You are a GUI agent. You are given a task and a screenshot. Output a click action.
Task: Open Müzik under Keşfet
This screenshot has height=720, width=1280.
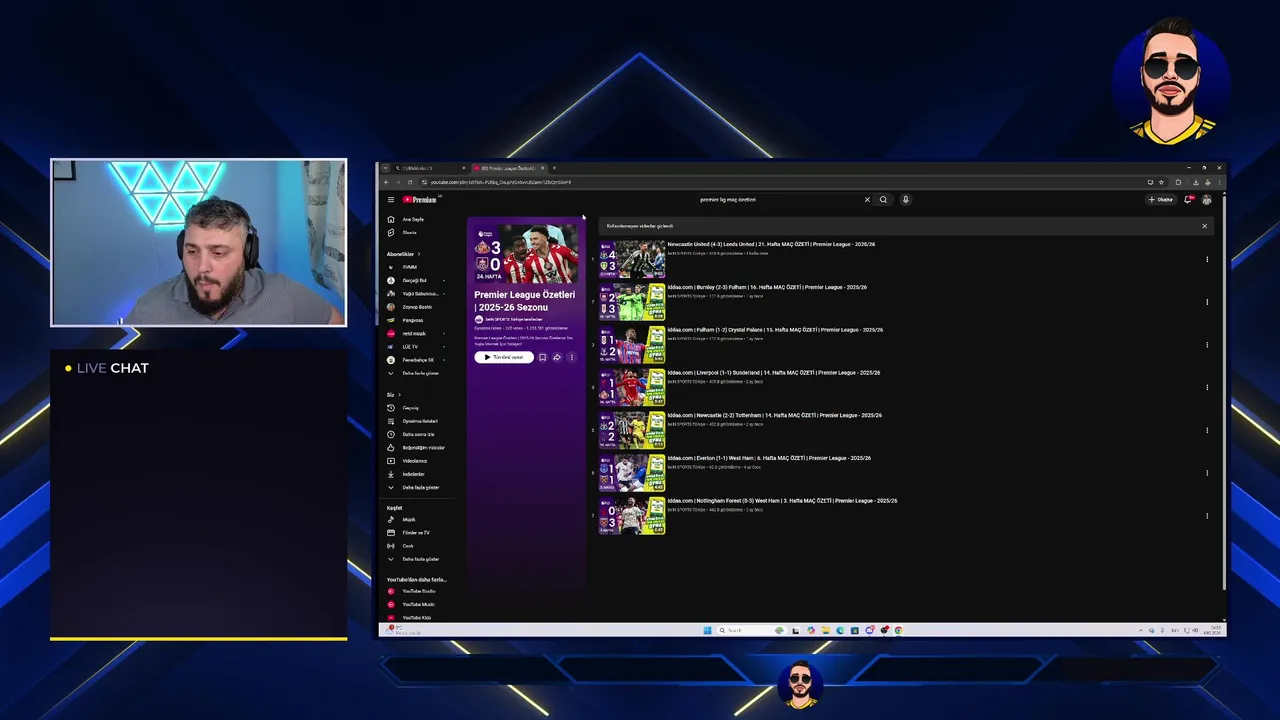coord(404,519)
